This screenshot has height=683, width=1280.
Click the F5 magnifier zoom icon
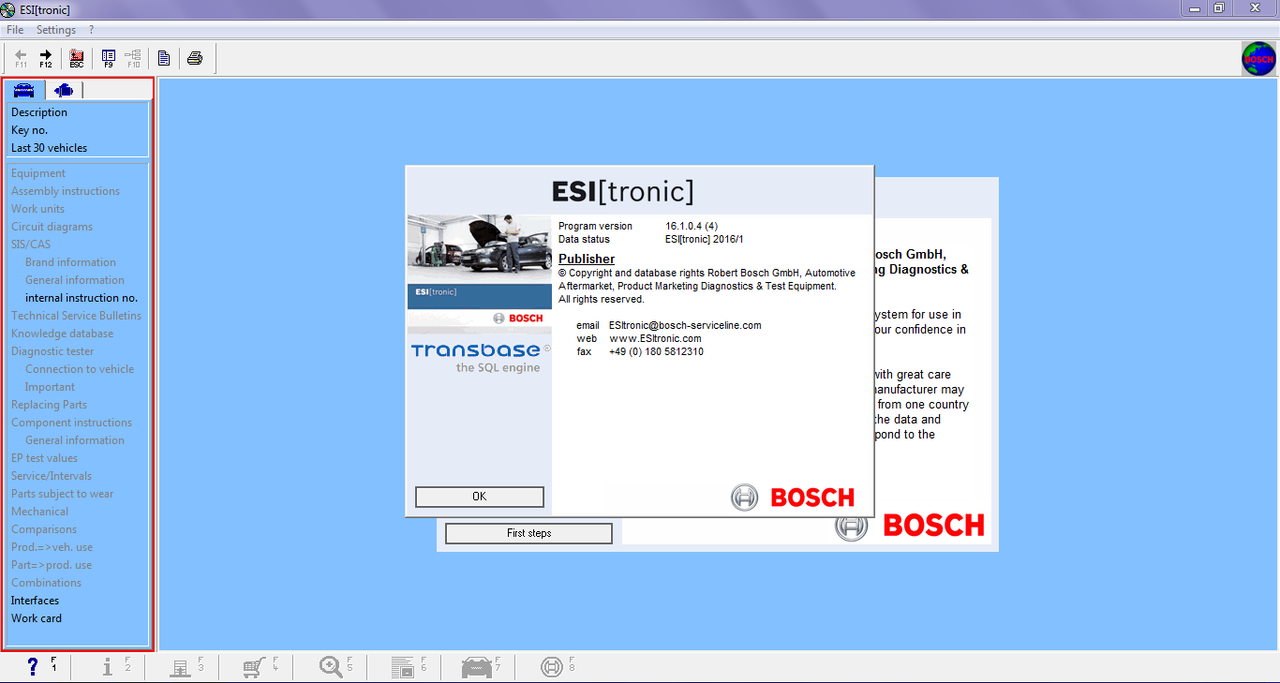click(x=332, y=667)
